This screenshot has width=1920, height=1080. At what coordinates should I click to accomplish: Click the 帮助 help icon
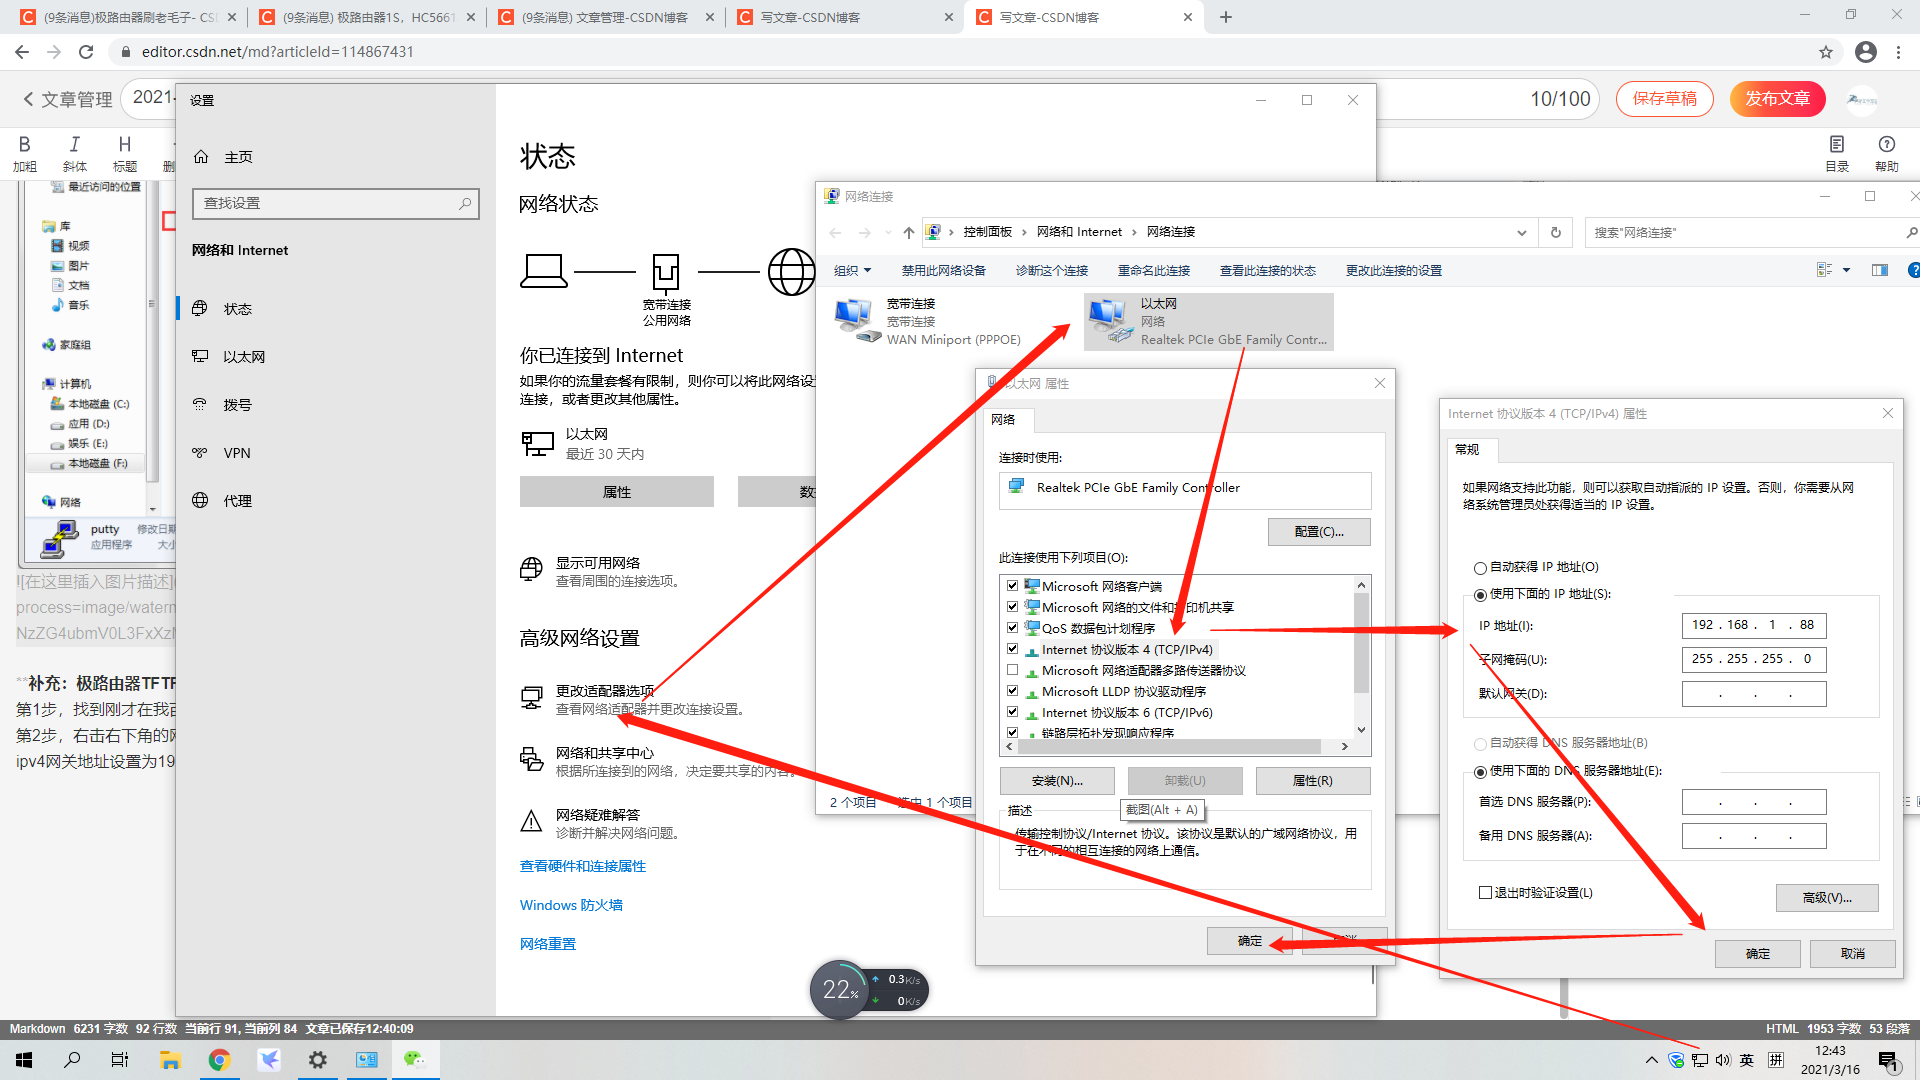click(1886, 145)
